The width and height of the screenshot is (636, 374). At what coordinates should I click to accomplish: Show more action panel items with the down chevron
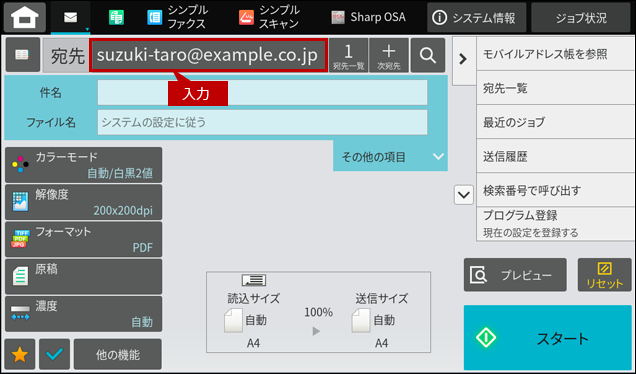[464, 195]
